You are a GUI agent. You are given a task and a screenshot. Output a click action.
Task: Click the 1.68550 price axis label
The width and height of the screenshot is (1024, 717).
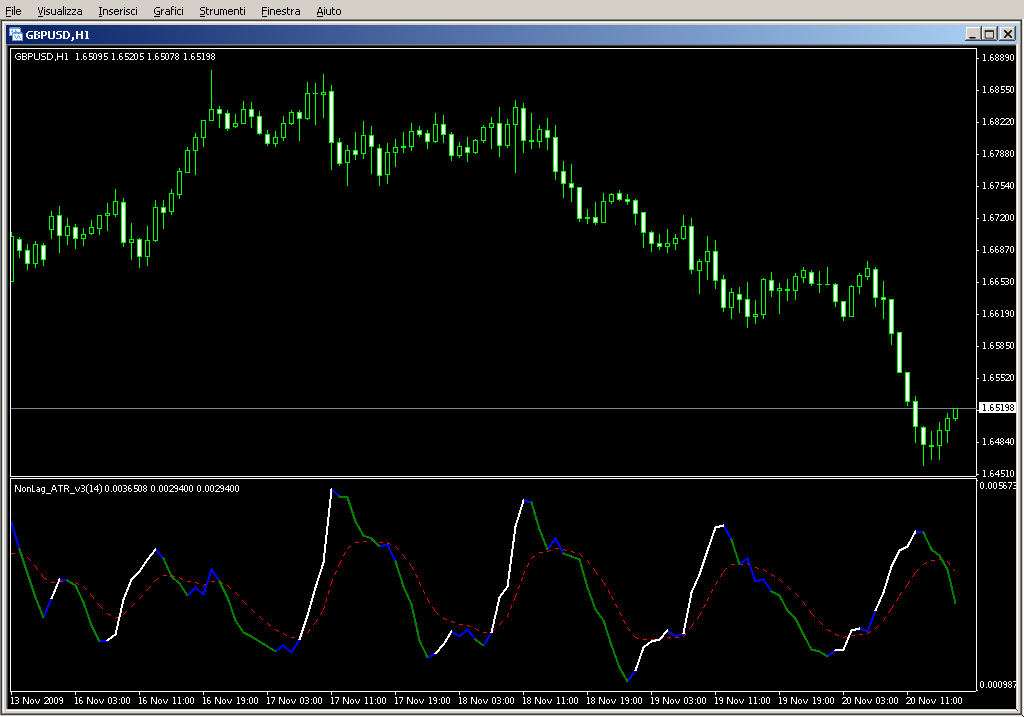[x=999, y=89]
